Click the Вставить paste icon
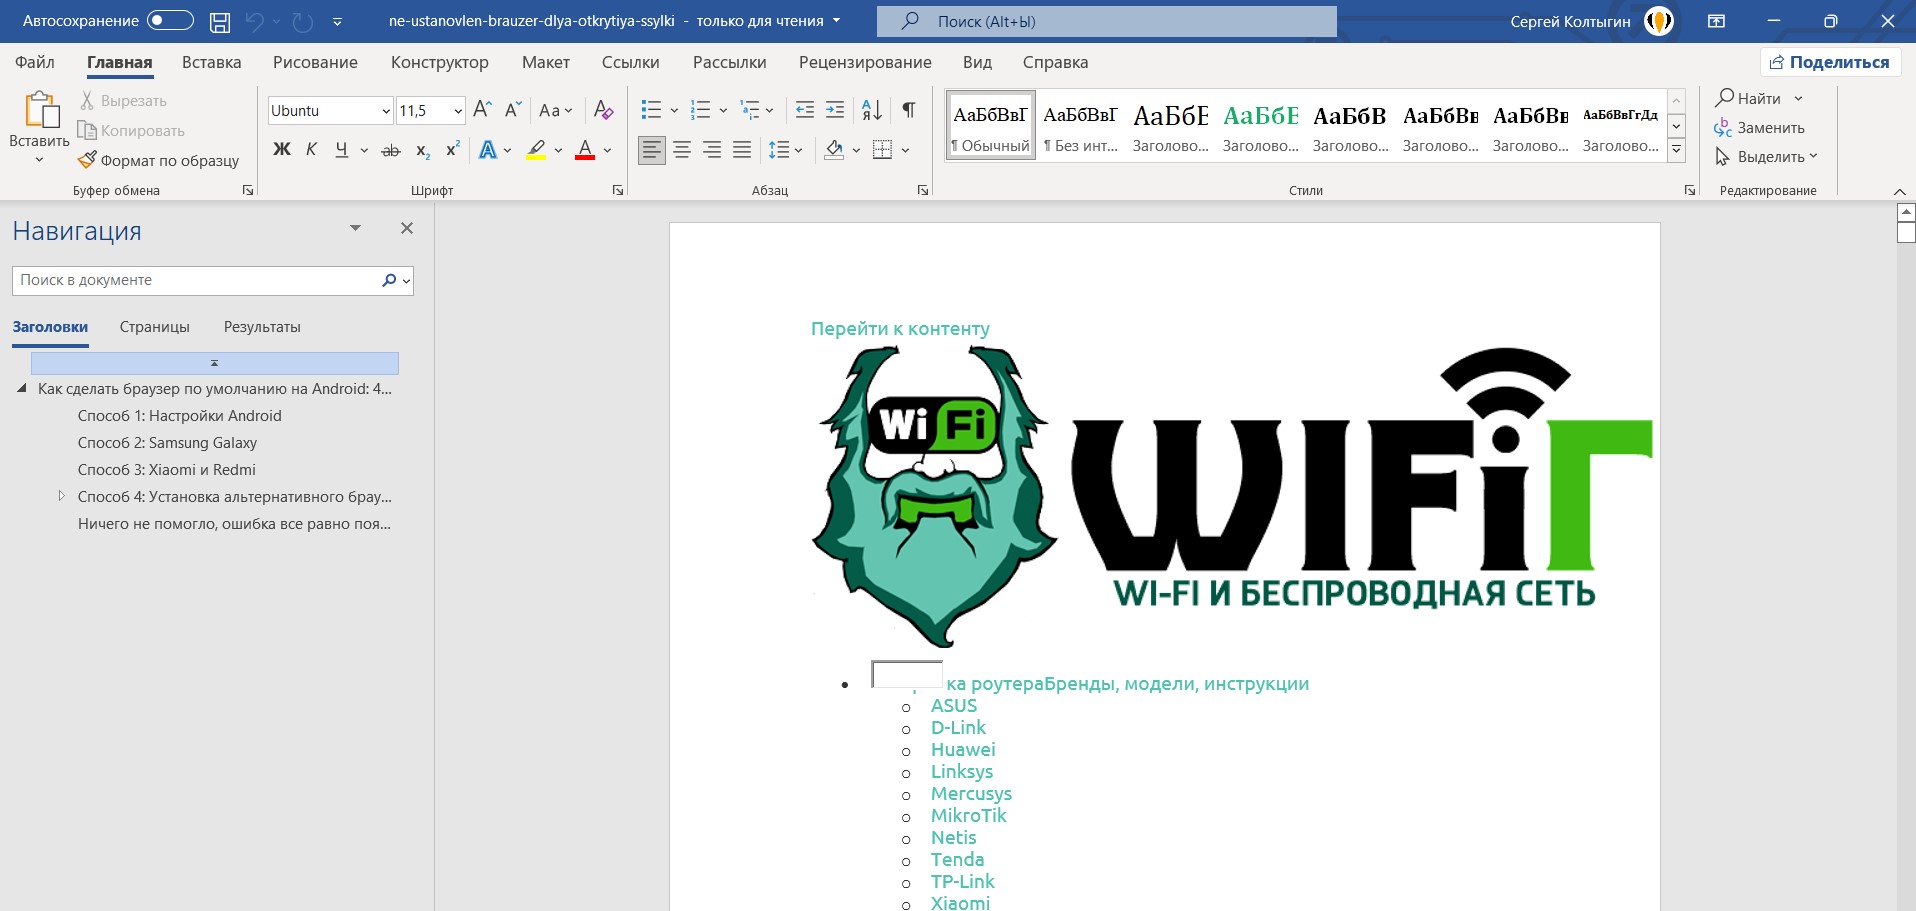This screenshot has width=1916, height=911. (40, 110)
